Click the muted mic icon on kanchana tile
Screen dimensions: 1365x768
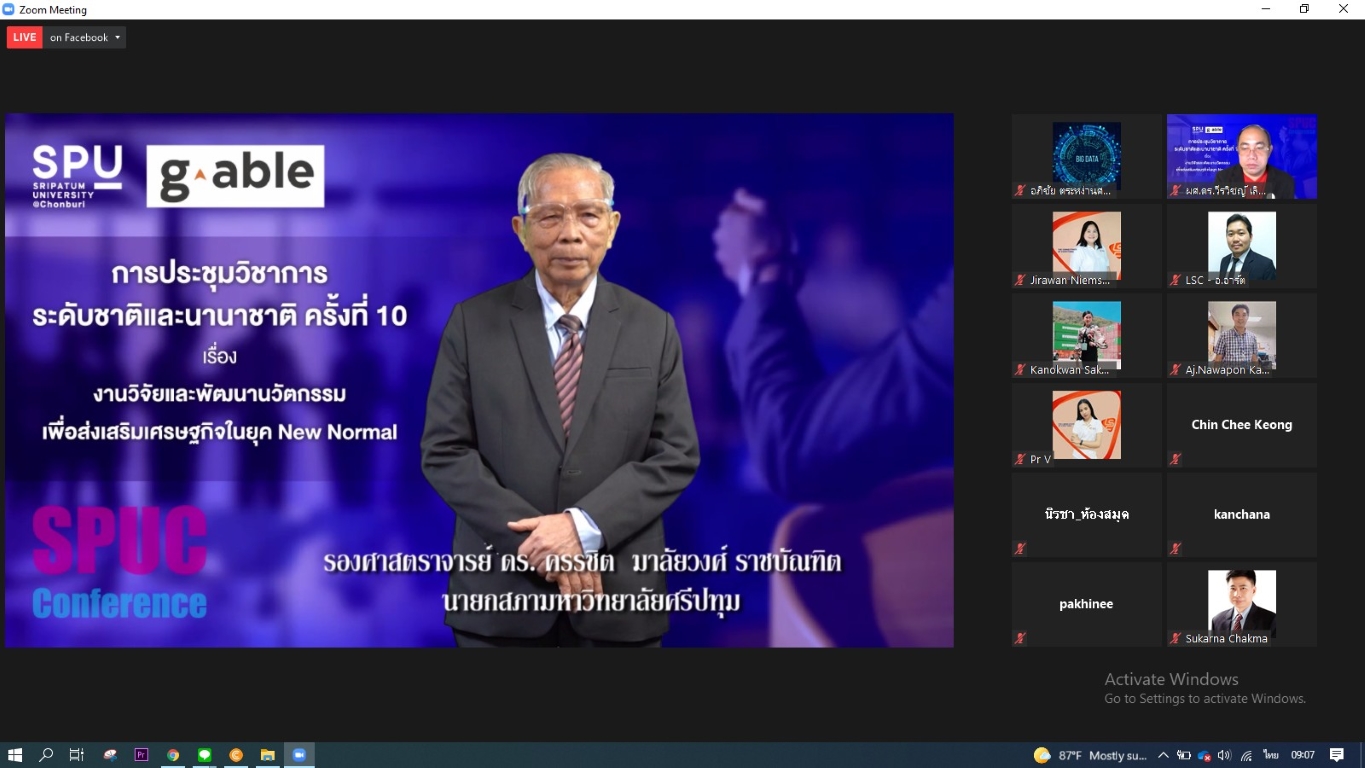[1176, 548]
